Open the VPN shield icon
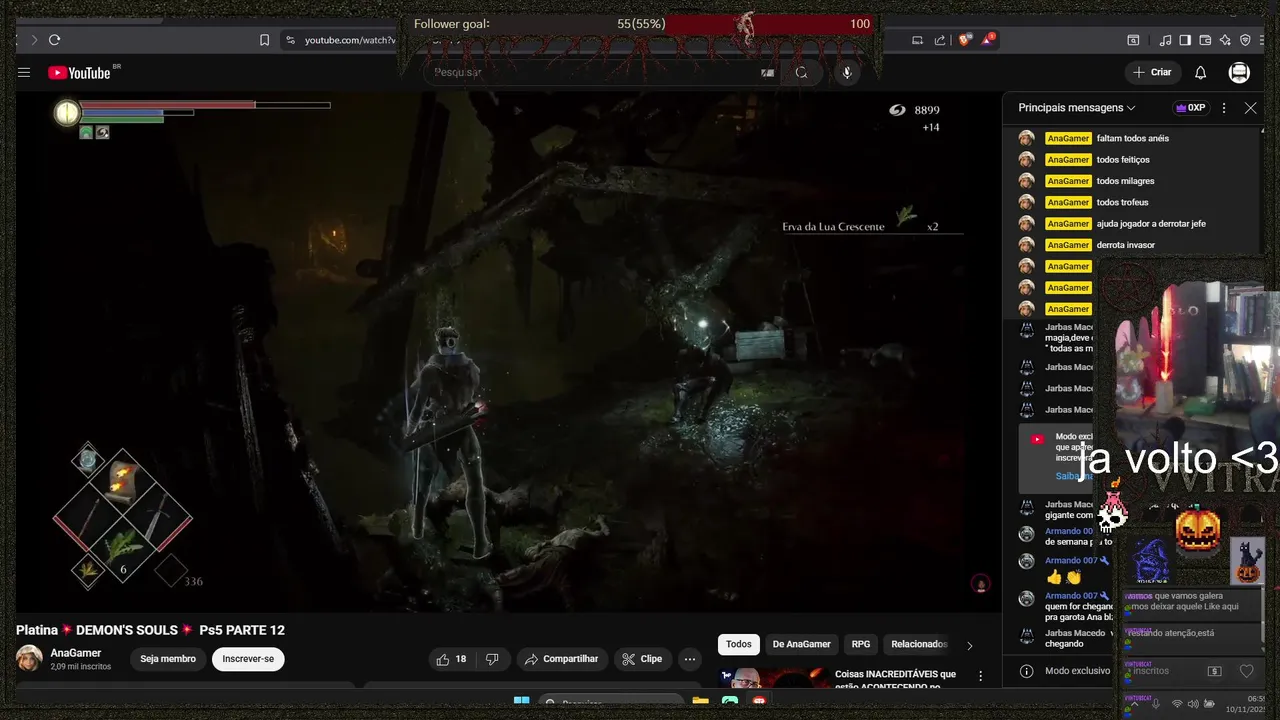1280x720 pixels. [1245, 40]
